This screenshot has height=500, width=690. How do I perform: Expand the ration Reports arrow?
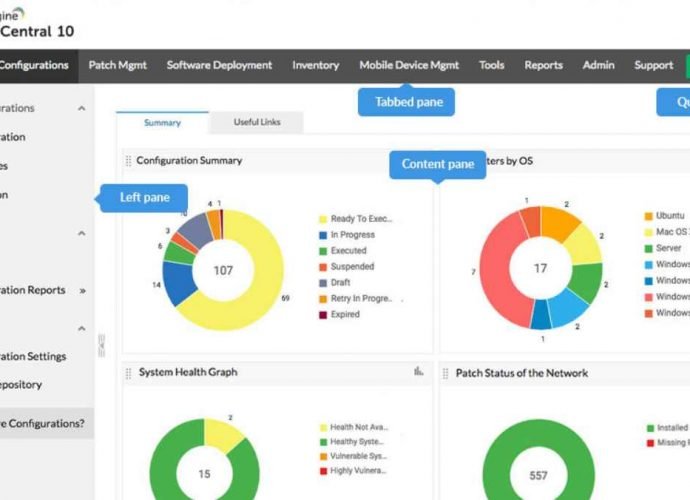(82, 290)
